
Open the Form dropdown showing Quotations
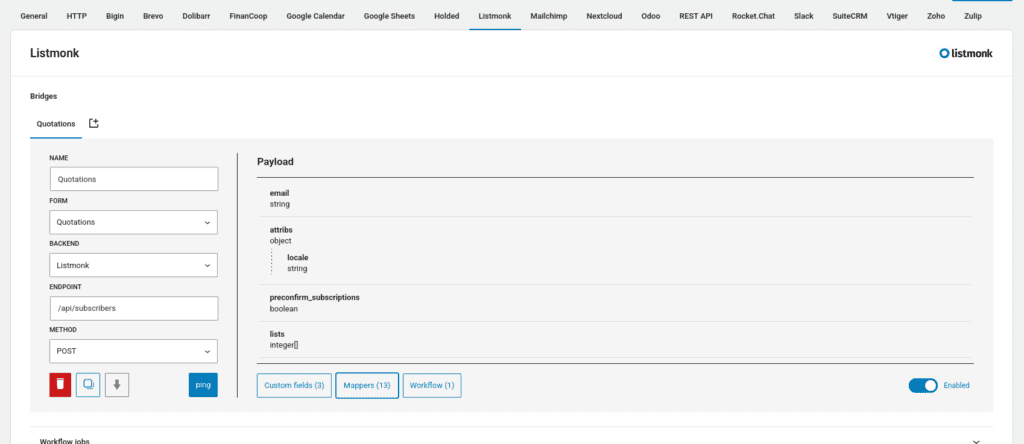[133, 222]
